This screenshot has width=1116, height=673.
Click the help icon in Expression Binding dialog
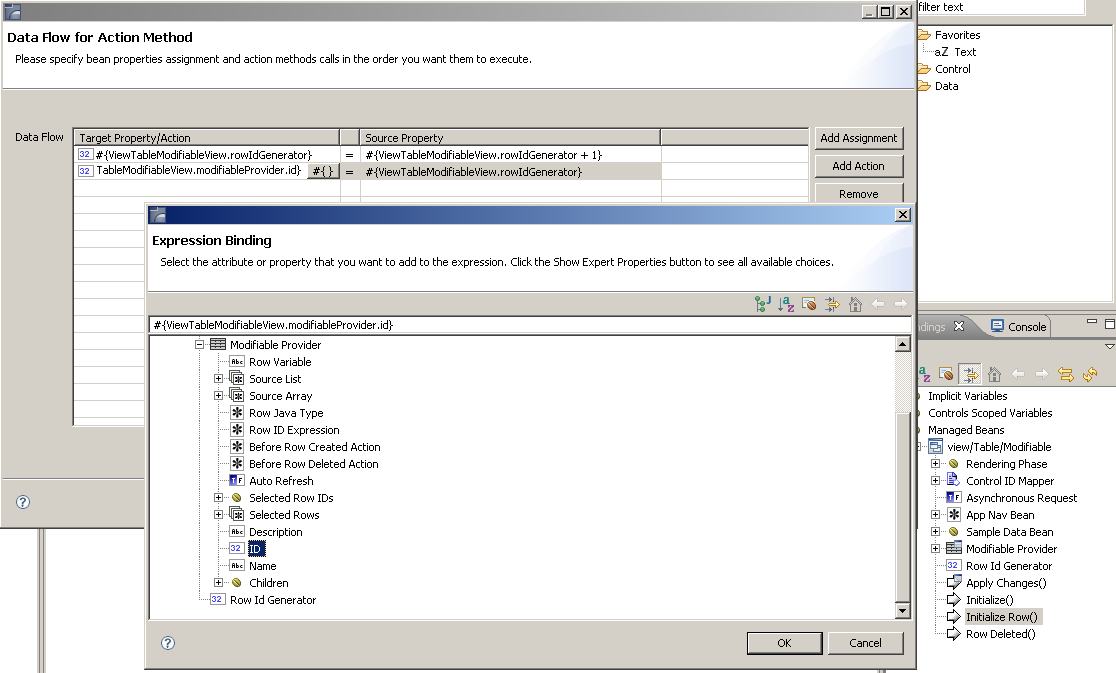click(167, 643)
